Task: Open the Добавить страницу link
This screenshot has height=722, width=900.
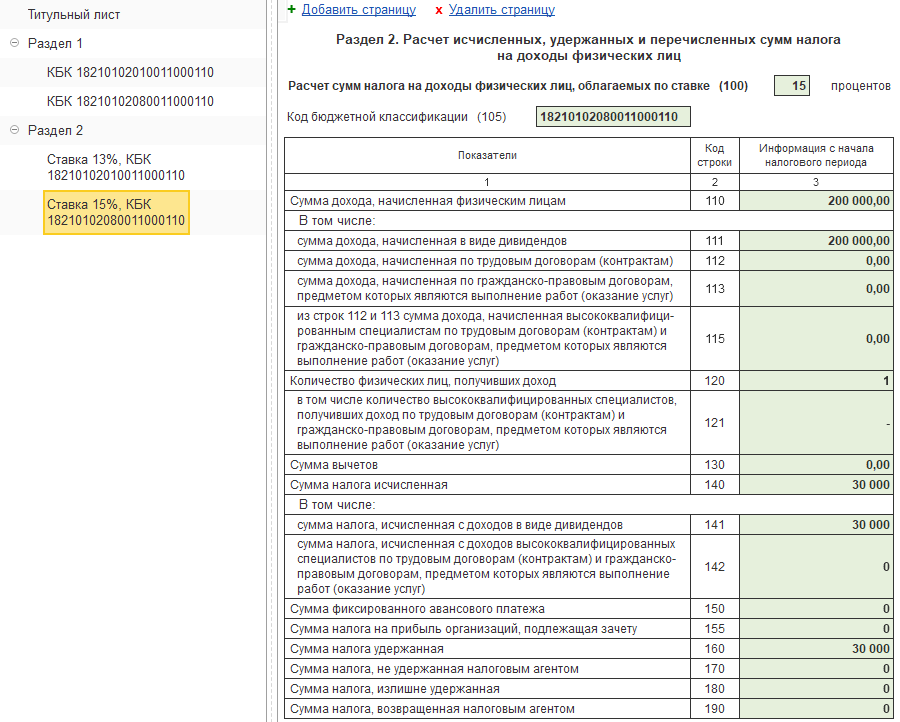Action: pos(358,10)
